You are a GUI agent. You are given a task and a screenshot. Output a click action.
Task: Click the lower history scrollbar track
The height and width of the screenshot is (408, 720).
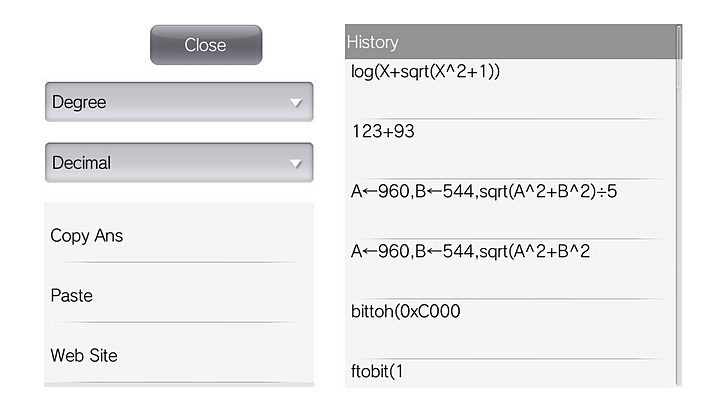coord(679,300)
